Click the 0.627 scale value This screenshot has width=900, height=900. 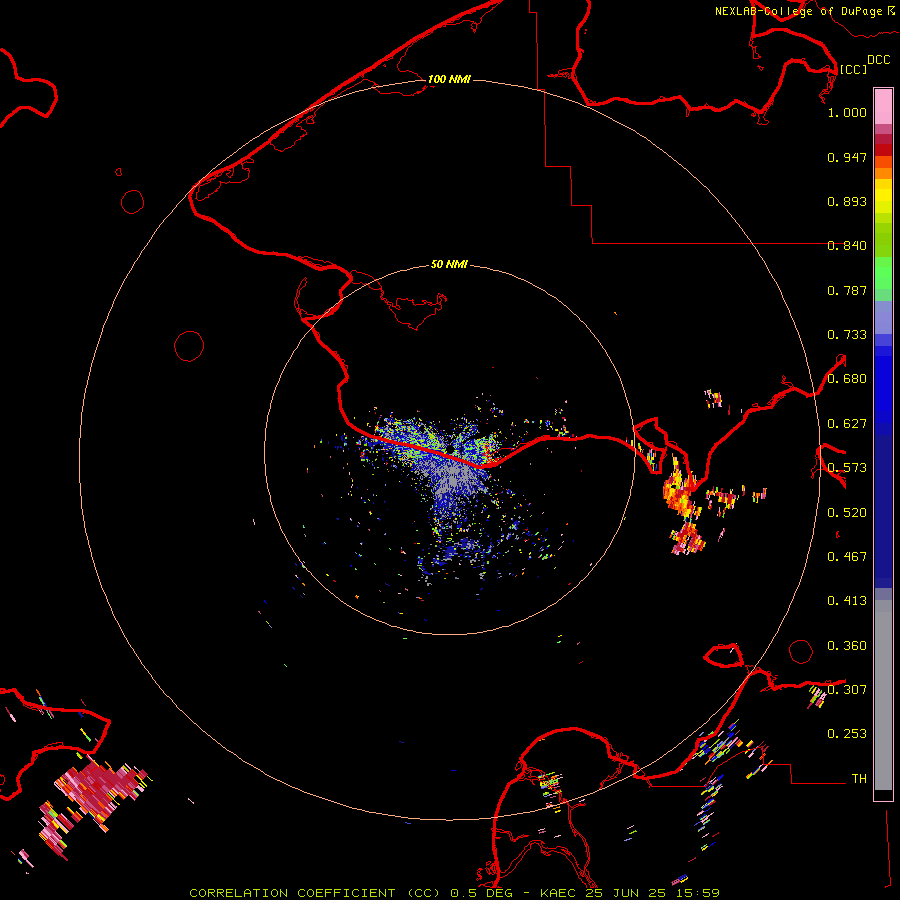(x=847, y=424)
